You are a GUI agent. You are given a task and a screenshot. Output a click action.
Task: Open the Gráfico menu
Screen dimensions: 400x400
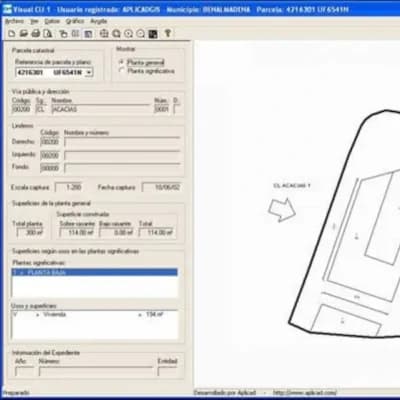tap(75, 21)
